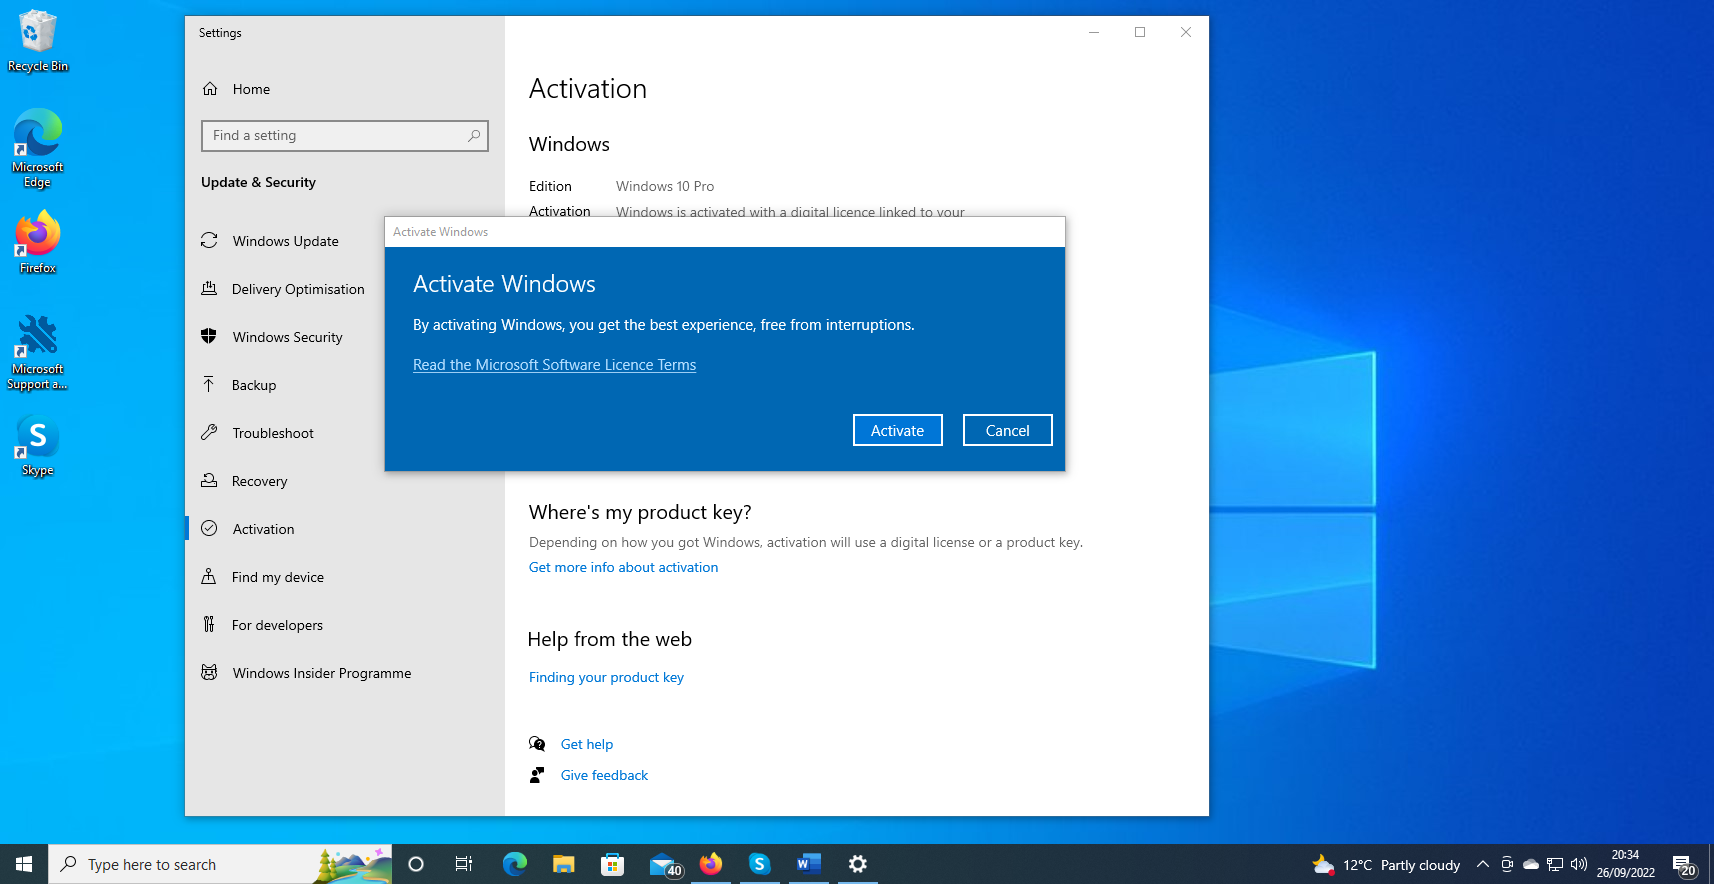Click the Windows Update refresh icon
The image size is (1714, 884).
[209, 241]
